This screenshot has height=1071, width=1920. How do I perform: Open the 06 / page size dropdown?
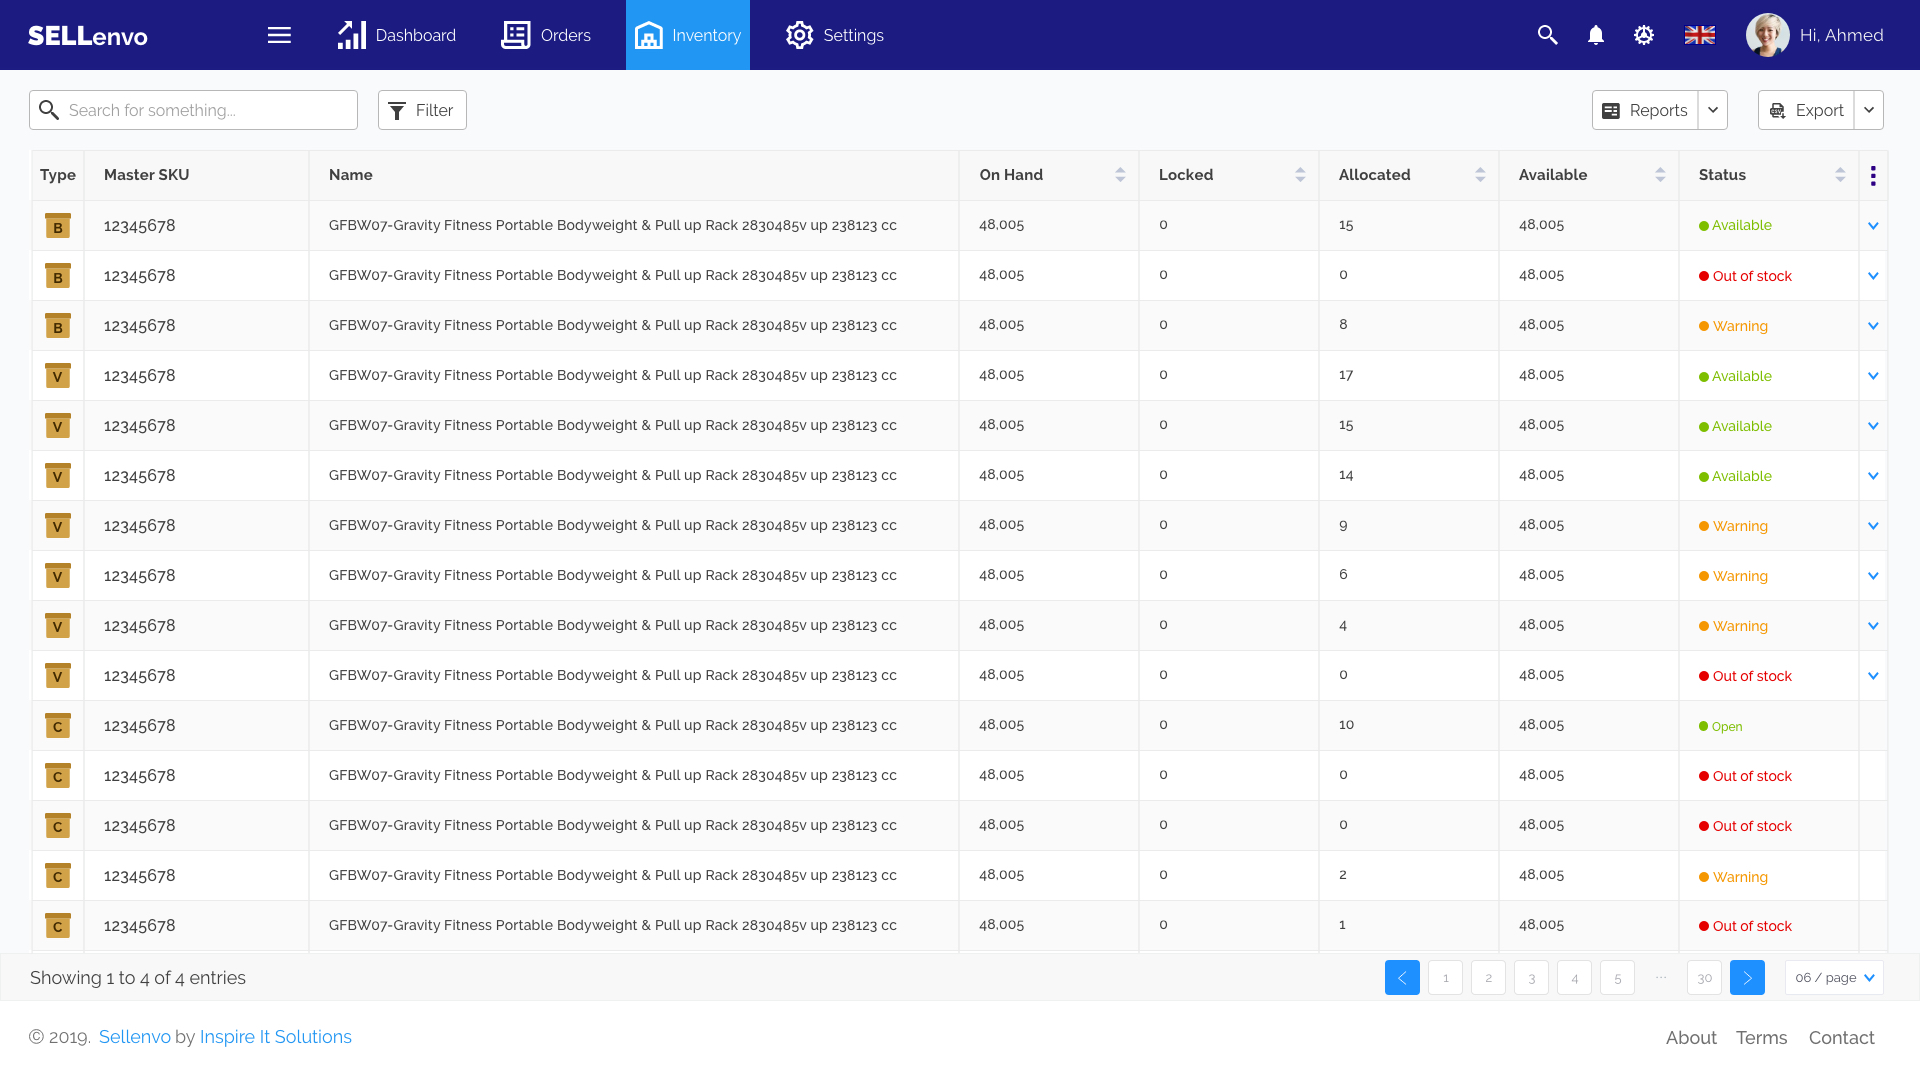1834,978
